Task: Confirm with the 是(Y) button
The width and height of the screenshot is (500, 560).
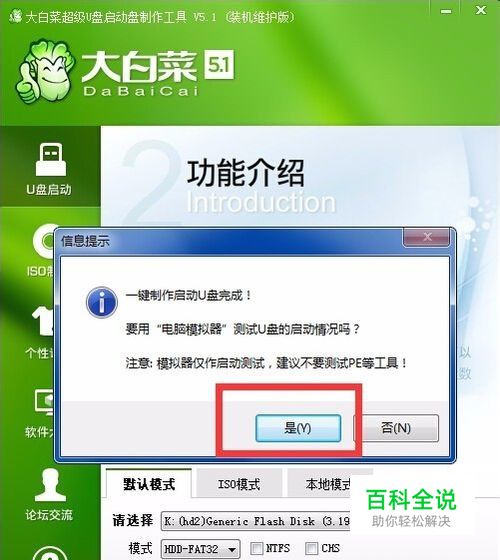Action: (298, 428)
